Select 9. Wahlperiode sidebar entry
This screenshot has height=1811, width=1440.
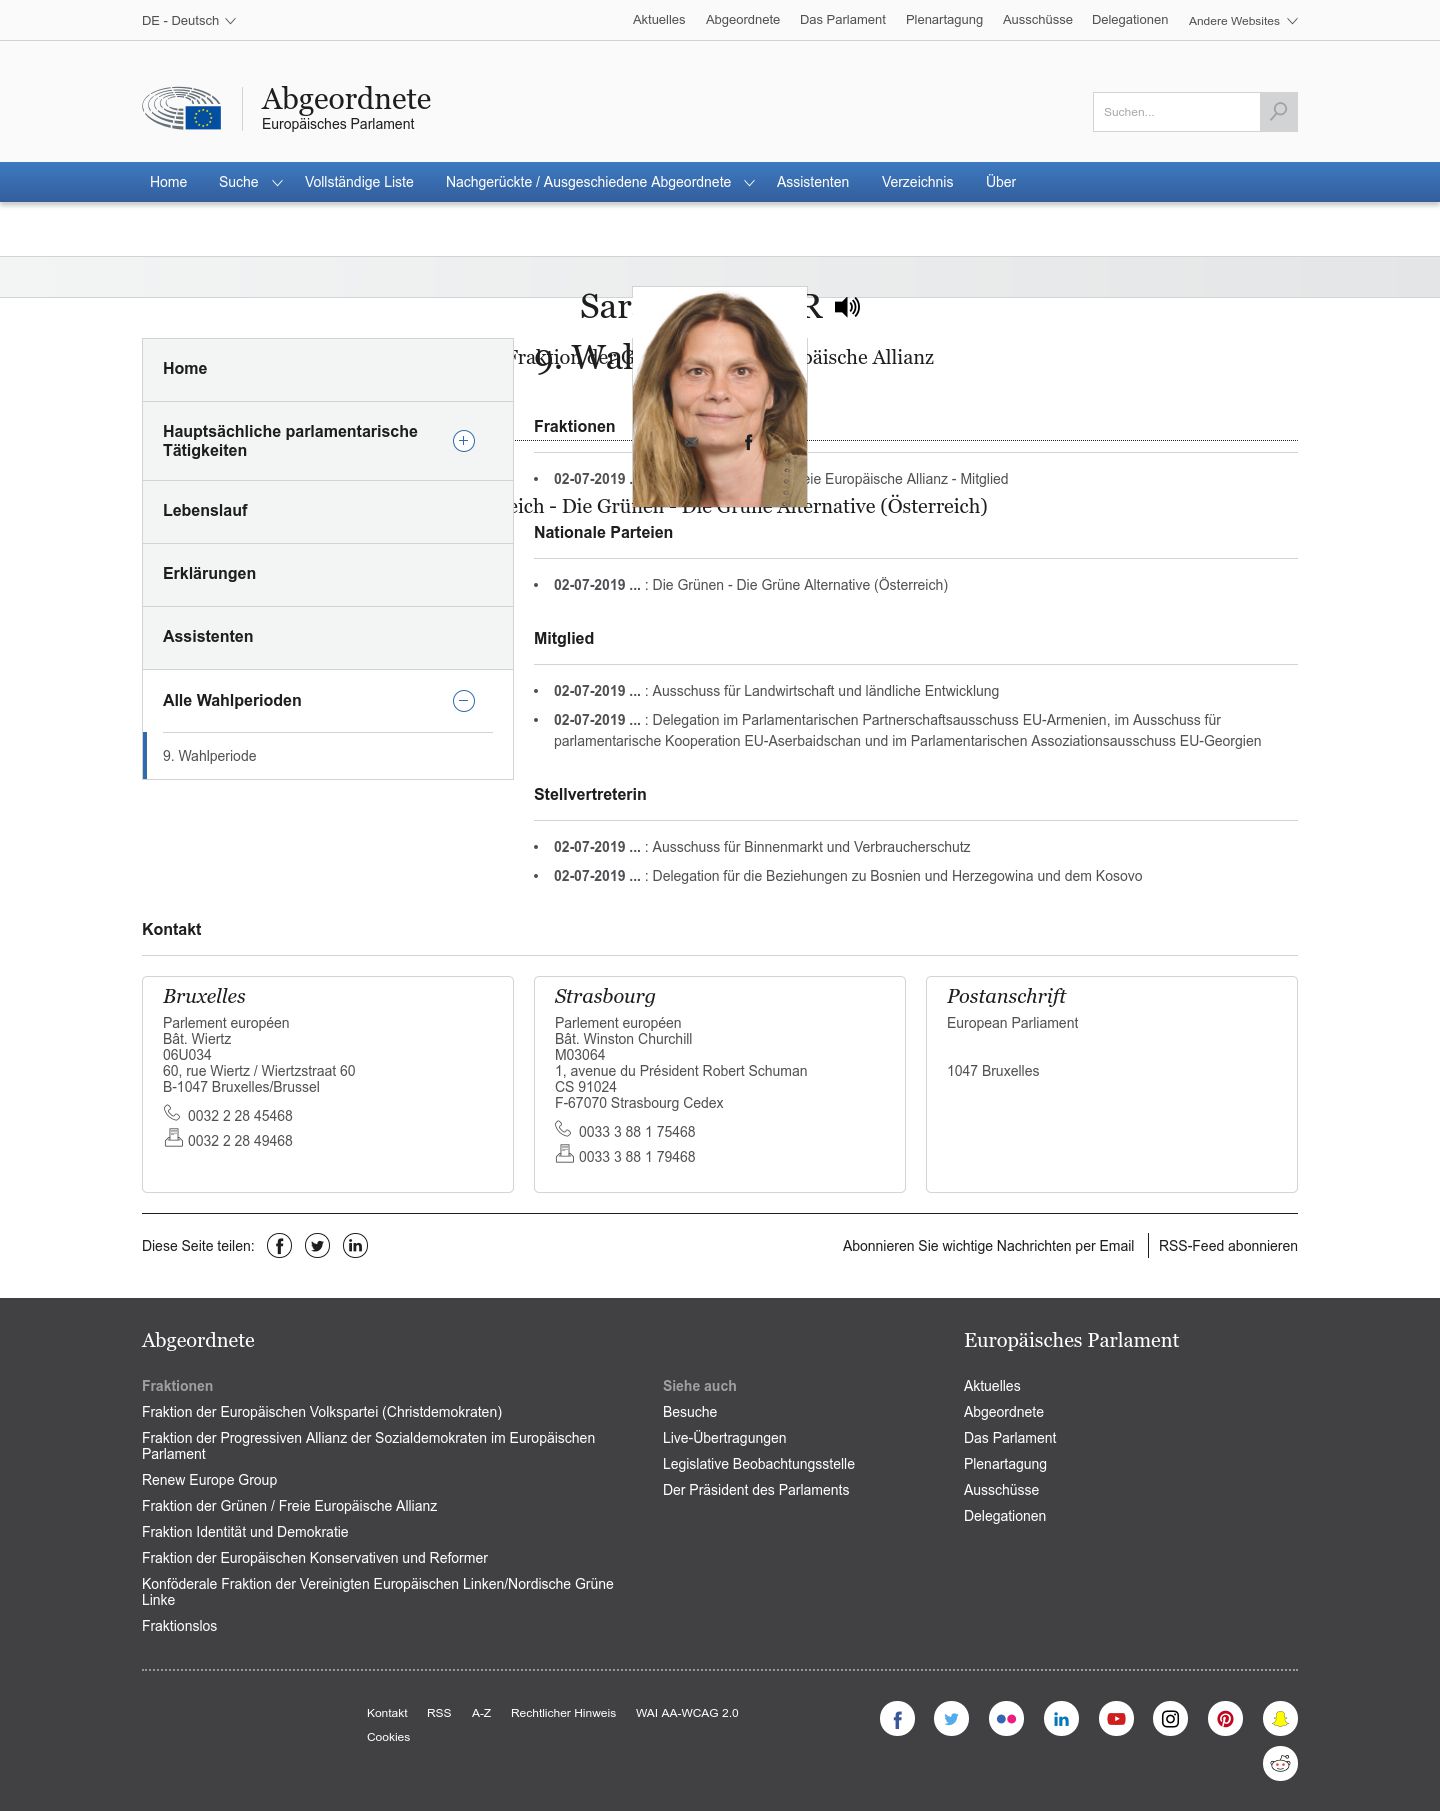point(328,756)
